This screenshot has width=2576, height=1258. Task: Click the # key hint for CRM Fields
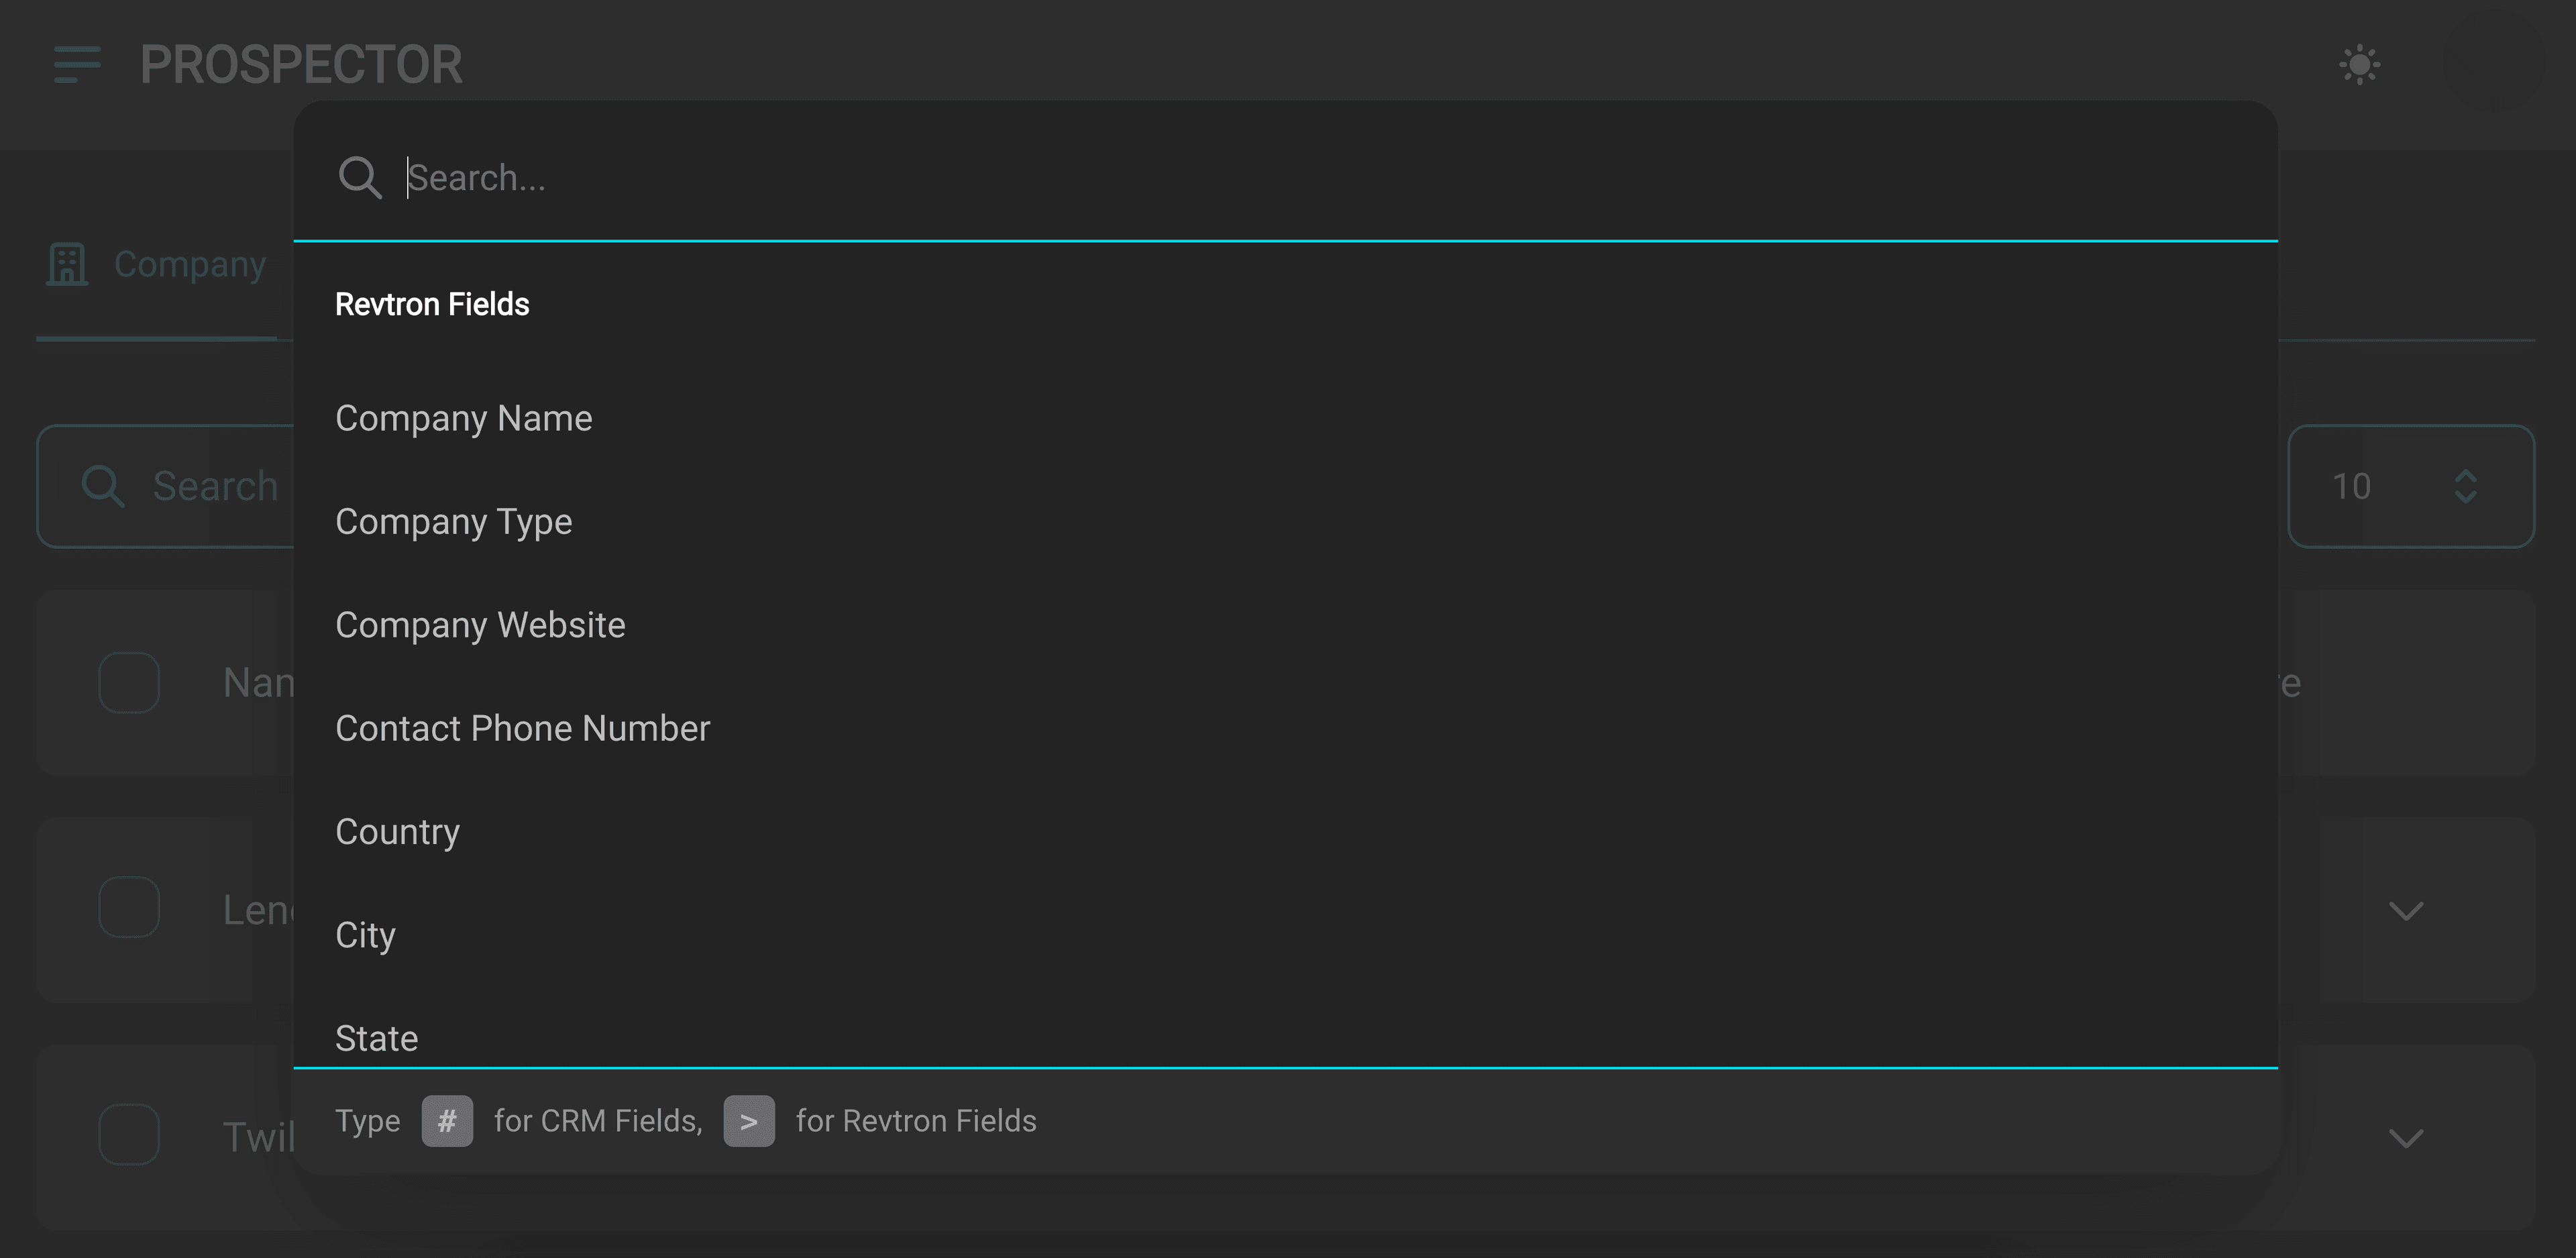point(447,1121)
